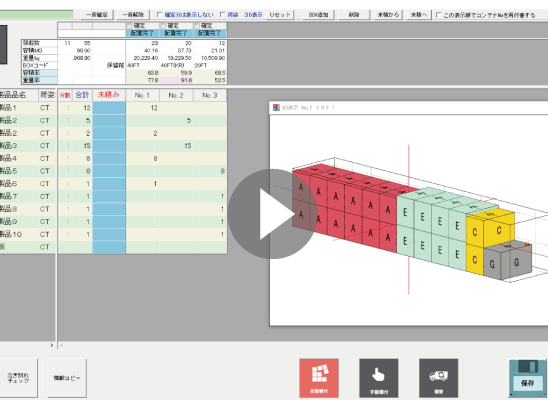Select the No. 3 column header

coord(210,95)
